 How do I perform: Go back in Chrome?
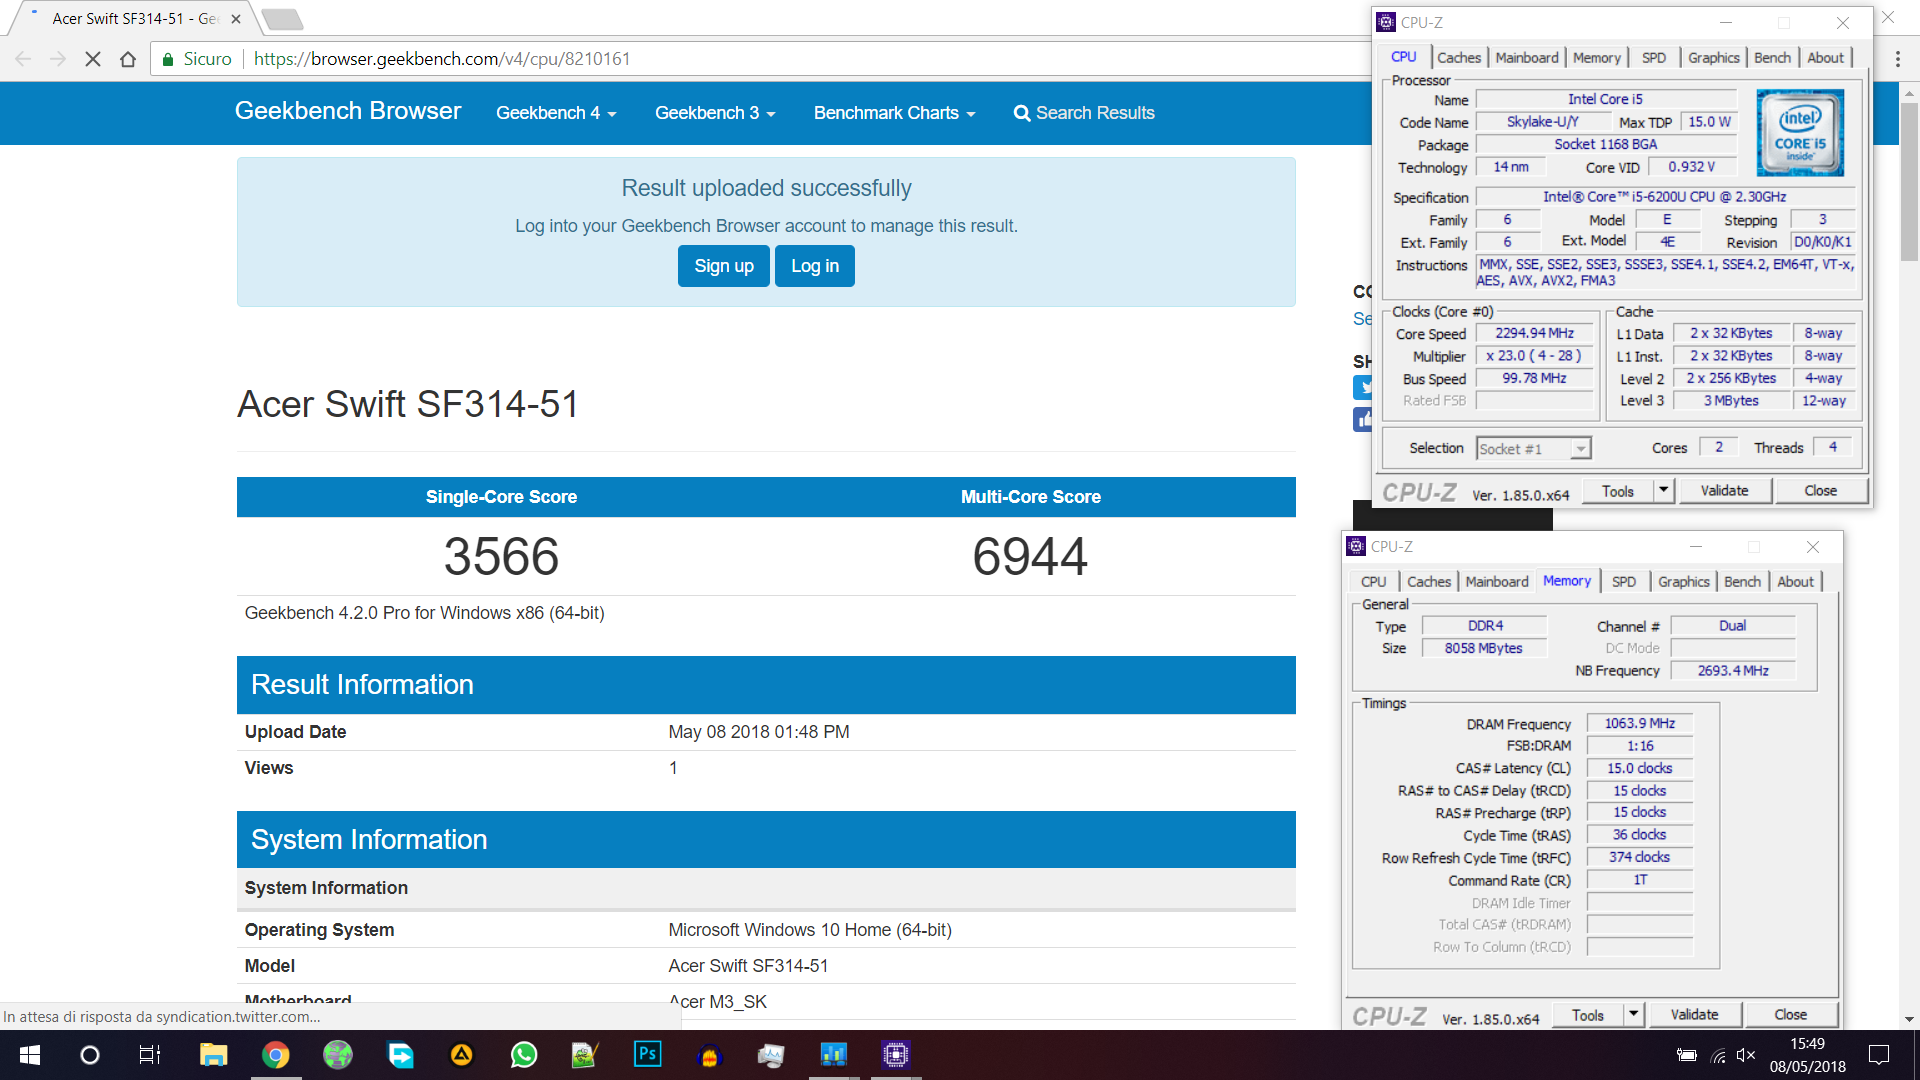pyautogui.click(x=23, y=59)
